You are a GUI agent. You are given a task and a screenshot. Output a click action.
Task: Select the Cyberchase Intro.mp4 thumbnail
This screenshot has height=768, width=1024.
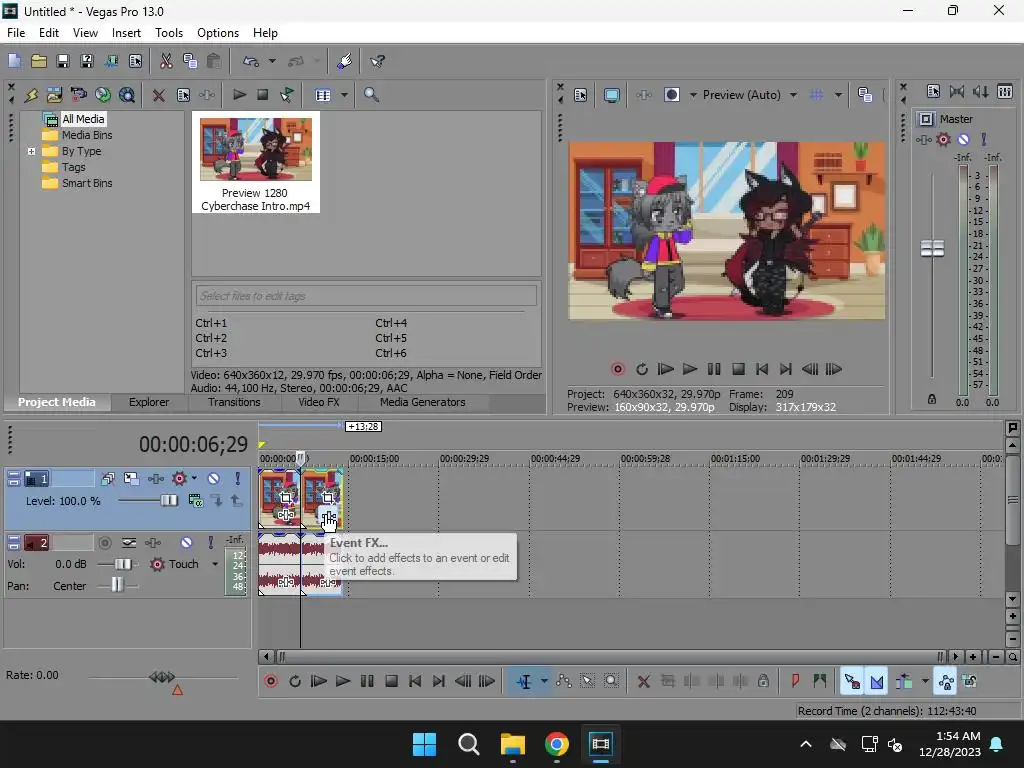[255, 163]
